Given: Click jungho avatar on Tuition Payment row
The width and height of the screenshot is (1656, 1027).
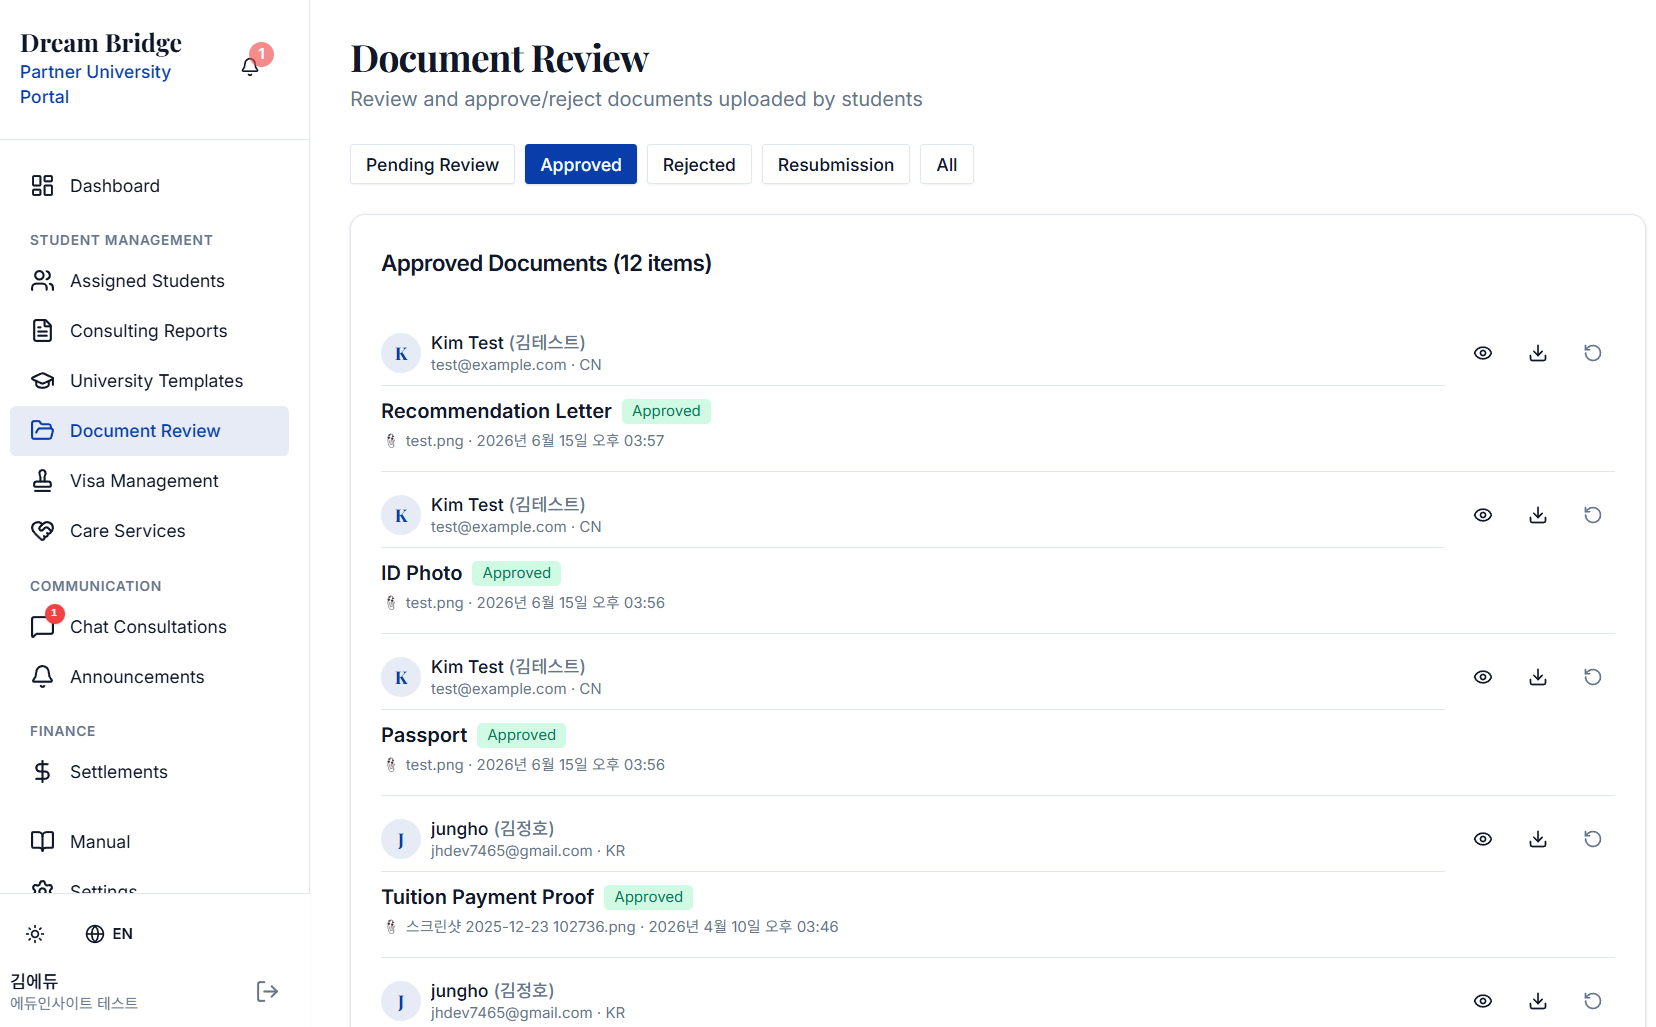Looking at the screenshot, I should (x=401, y=839).
